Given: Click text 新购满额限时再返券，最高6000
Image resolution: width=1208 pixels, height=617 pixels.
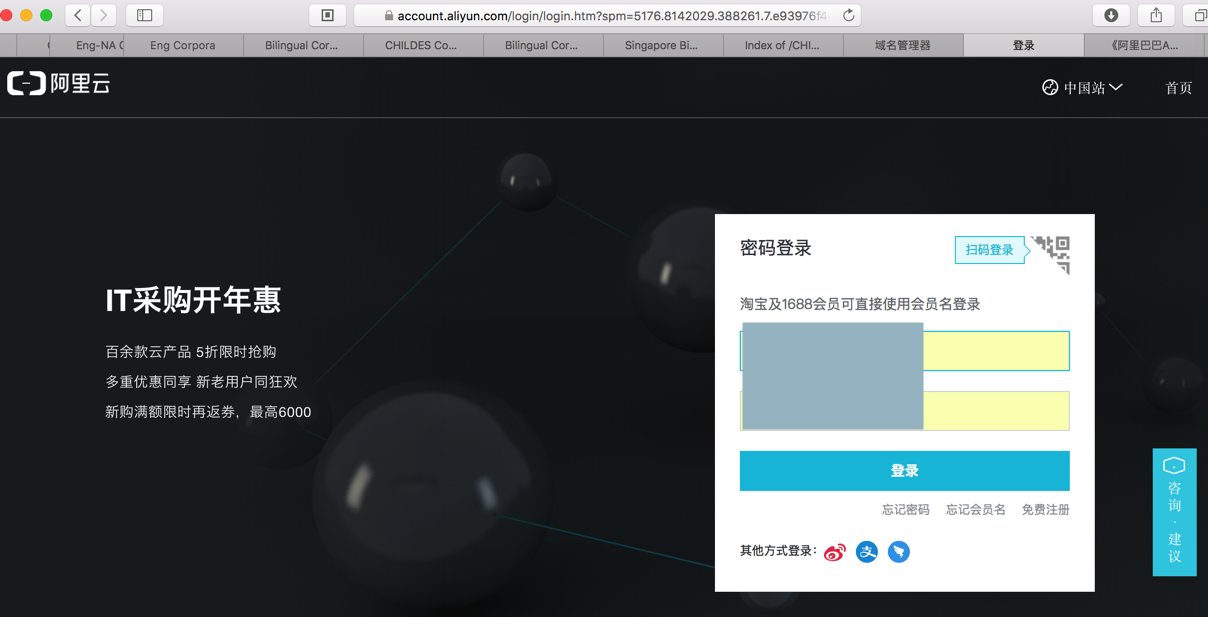Looking at the screenshot, I should (208, 412).
